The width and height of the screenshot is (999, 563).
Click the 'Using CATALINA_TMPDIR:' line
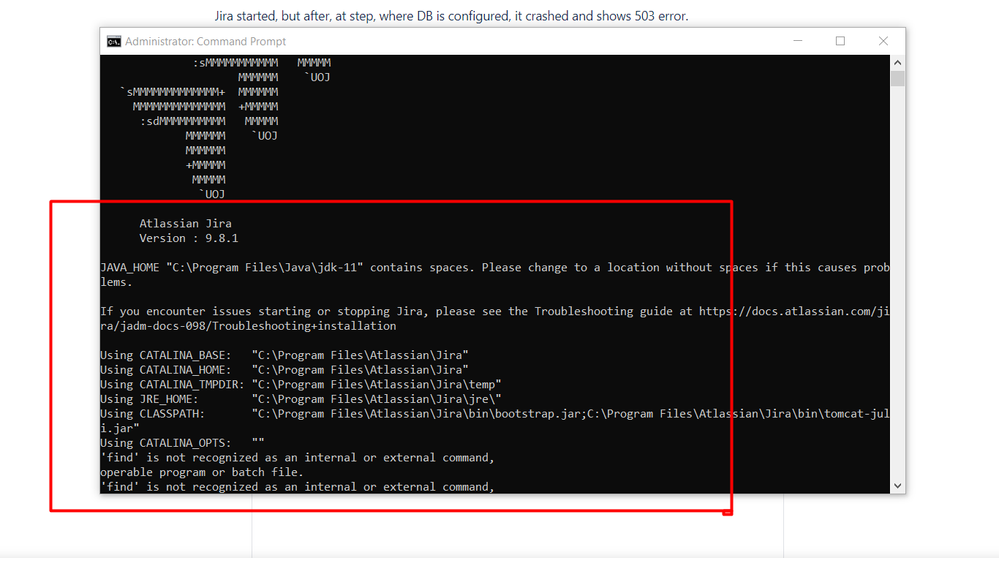[301, 385]
